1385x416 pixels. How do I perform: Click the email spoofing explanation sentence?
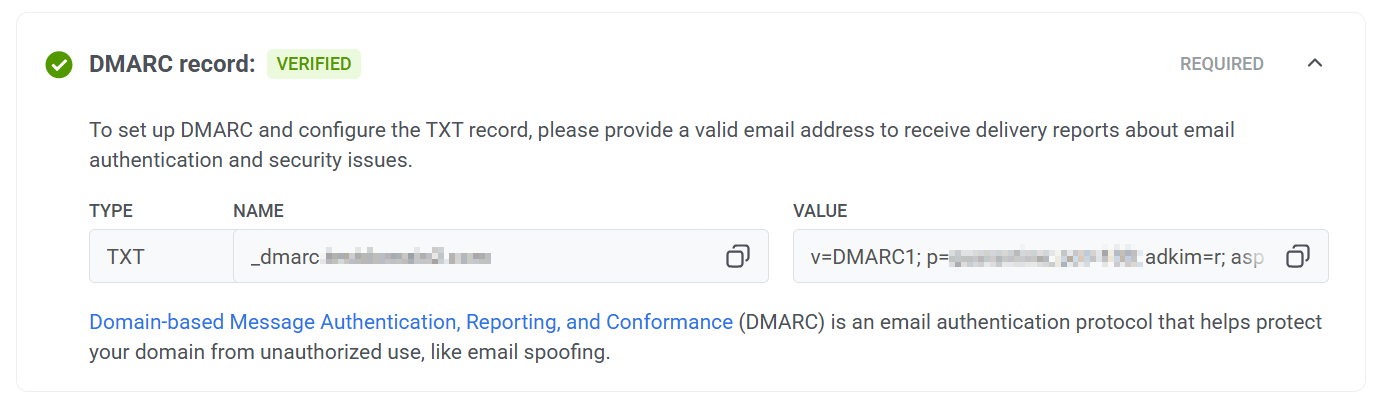pyautogui.click(x=350, y=353)
